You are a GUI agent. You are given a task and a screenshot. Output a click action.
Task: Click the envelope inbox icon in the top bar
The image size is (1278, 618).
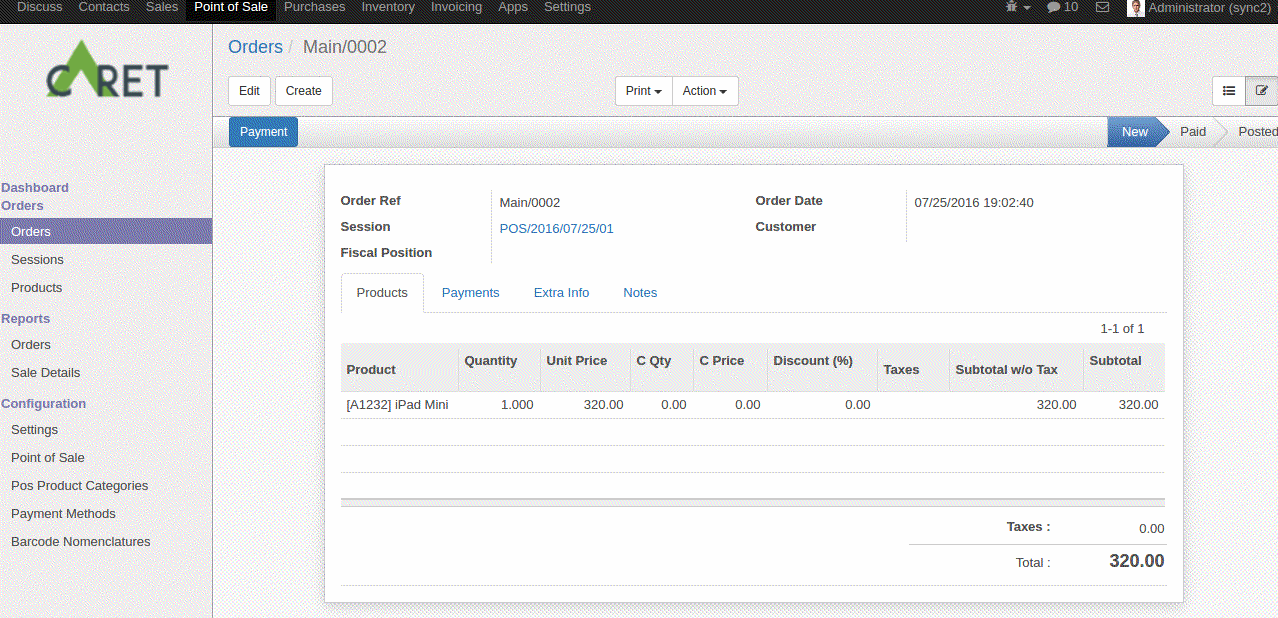point(1102,8)
